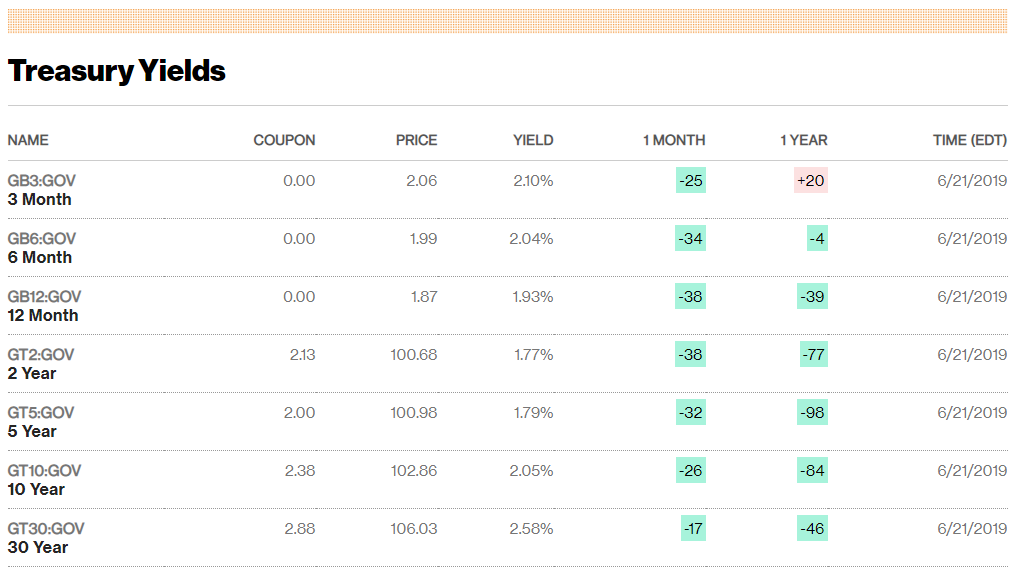Click the 102.86 price for 10 Year
This screenshot has width=1019, height=579.
coord(414,471)
